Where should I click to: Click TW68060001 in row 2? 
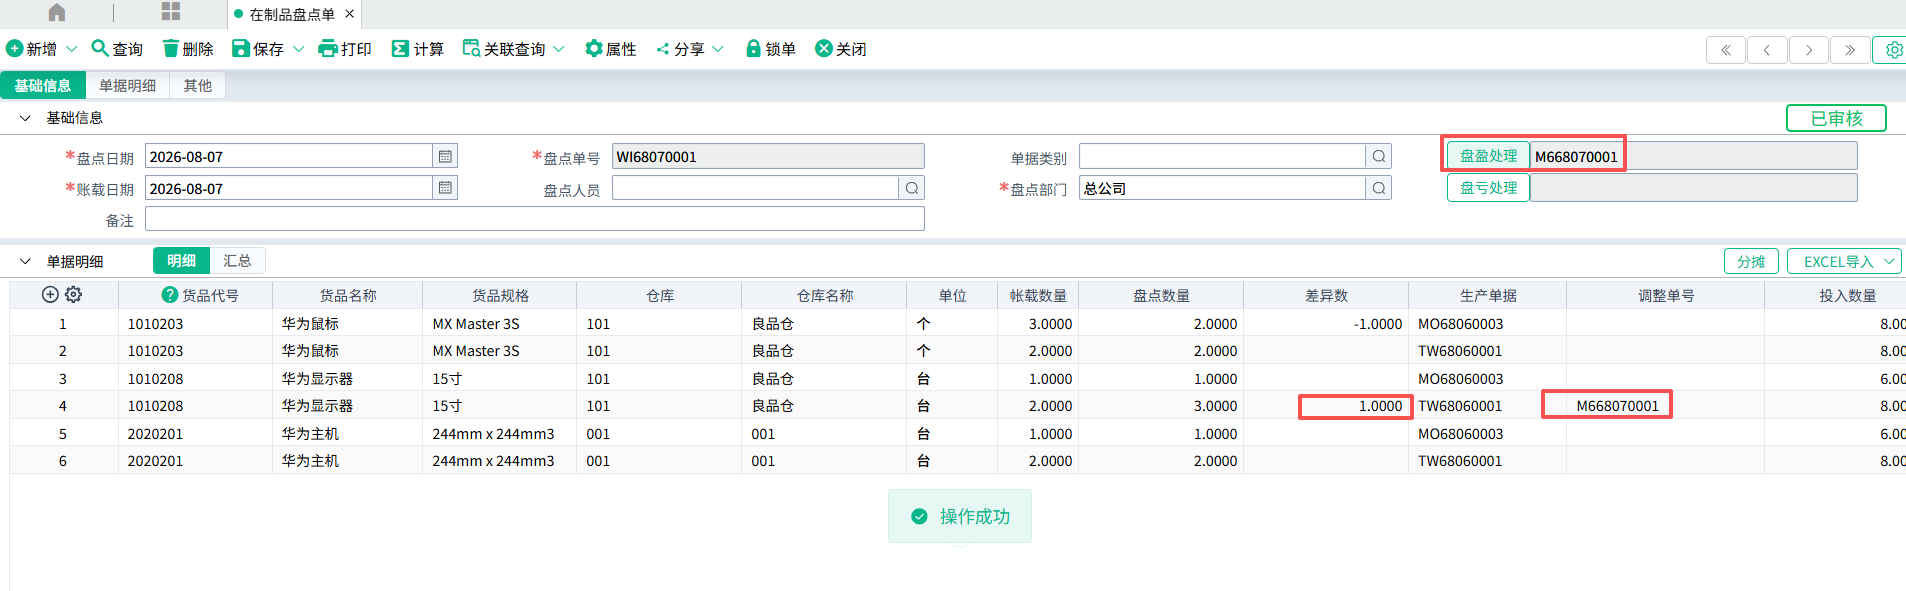pos(1460,351)
